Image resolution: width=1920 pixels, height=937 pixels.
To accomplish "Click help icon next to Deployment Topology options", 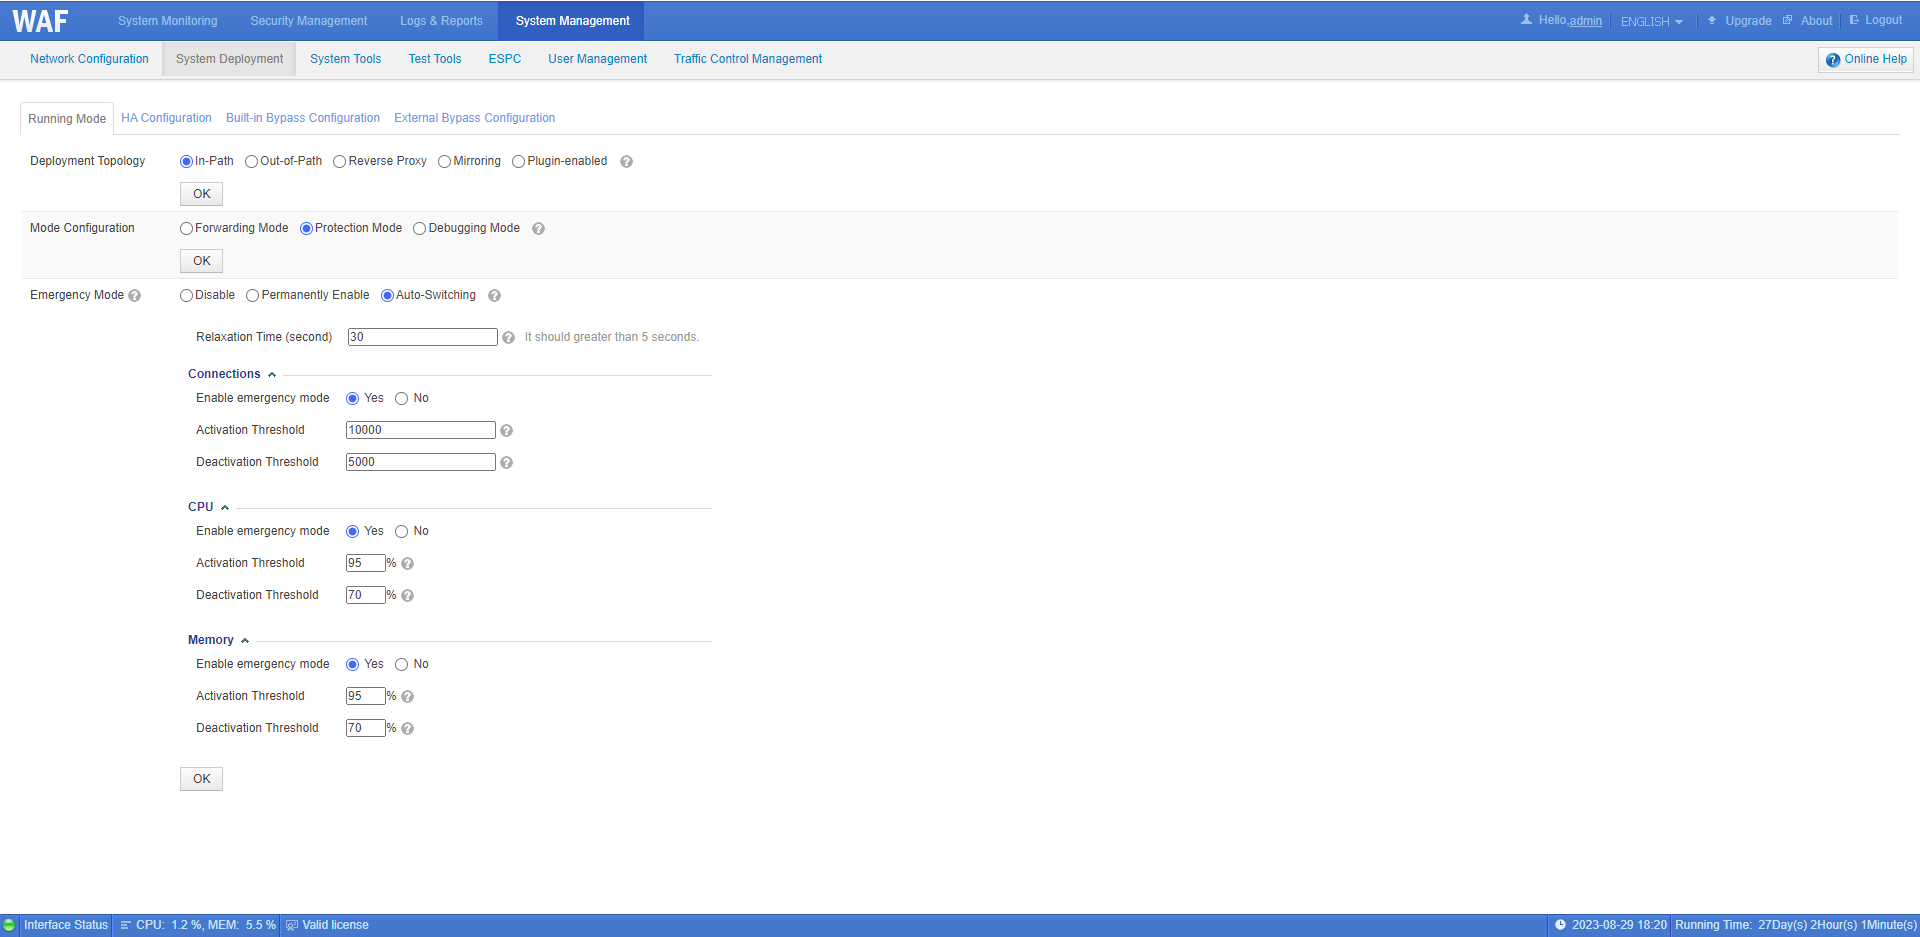I will pyautogui.click(x=626, y=162).
